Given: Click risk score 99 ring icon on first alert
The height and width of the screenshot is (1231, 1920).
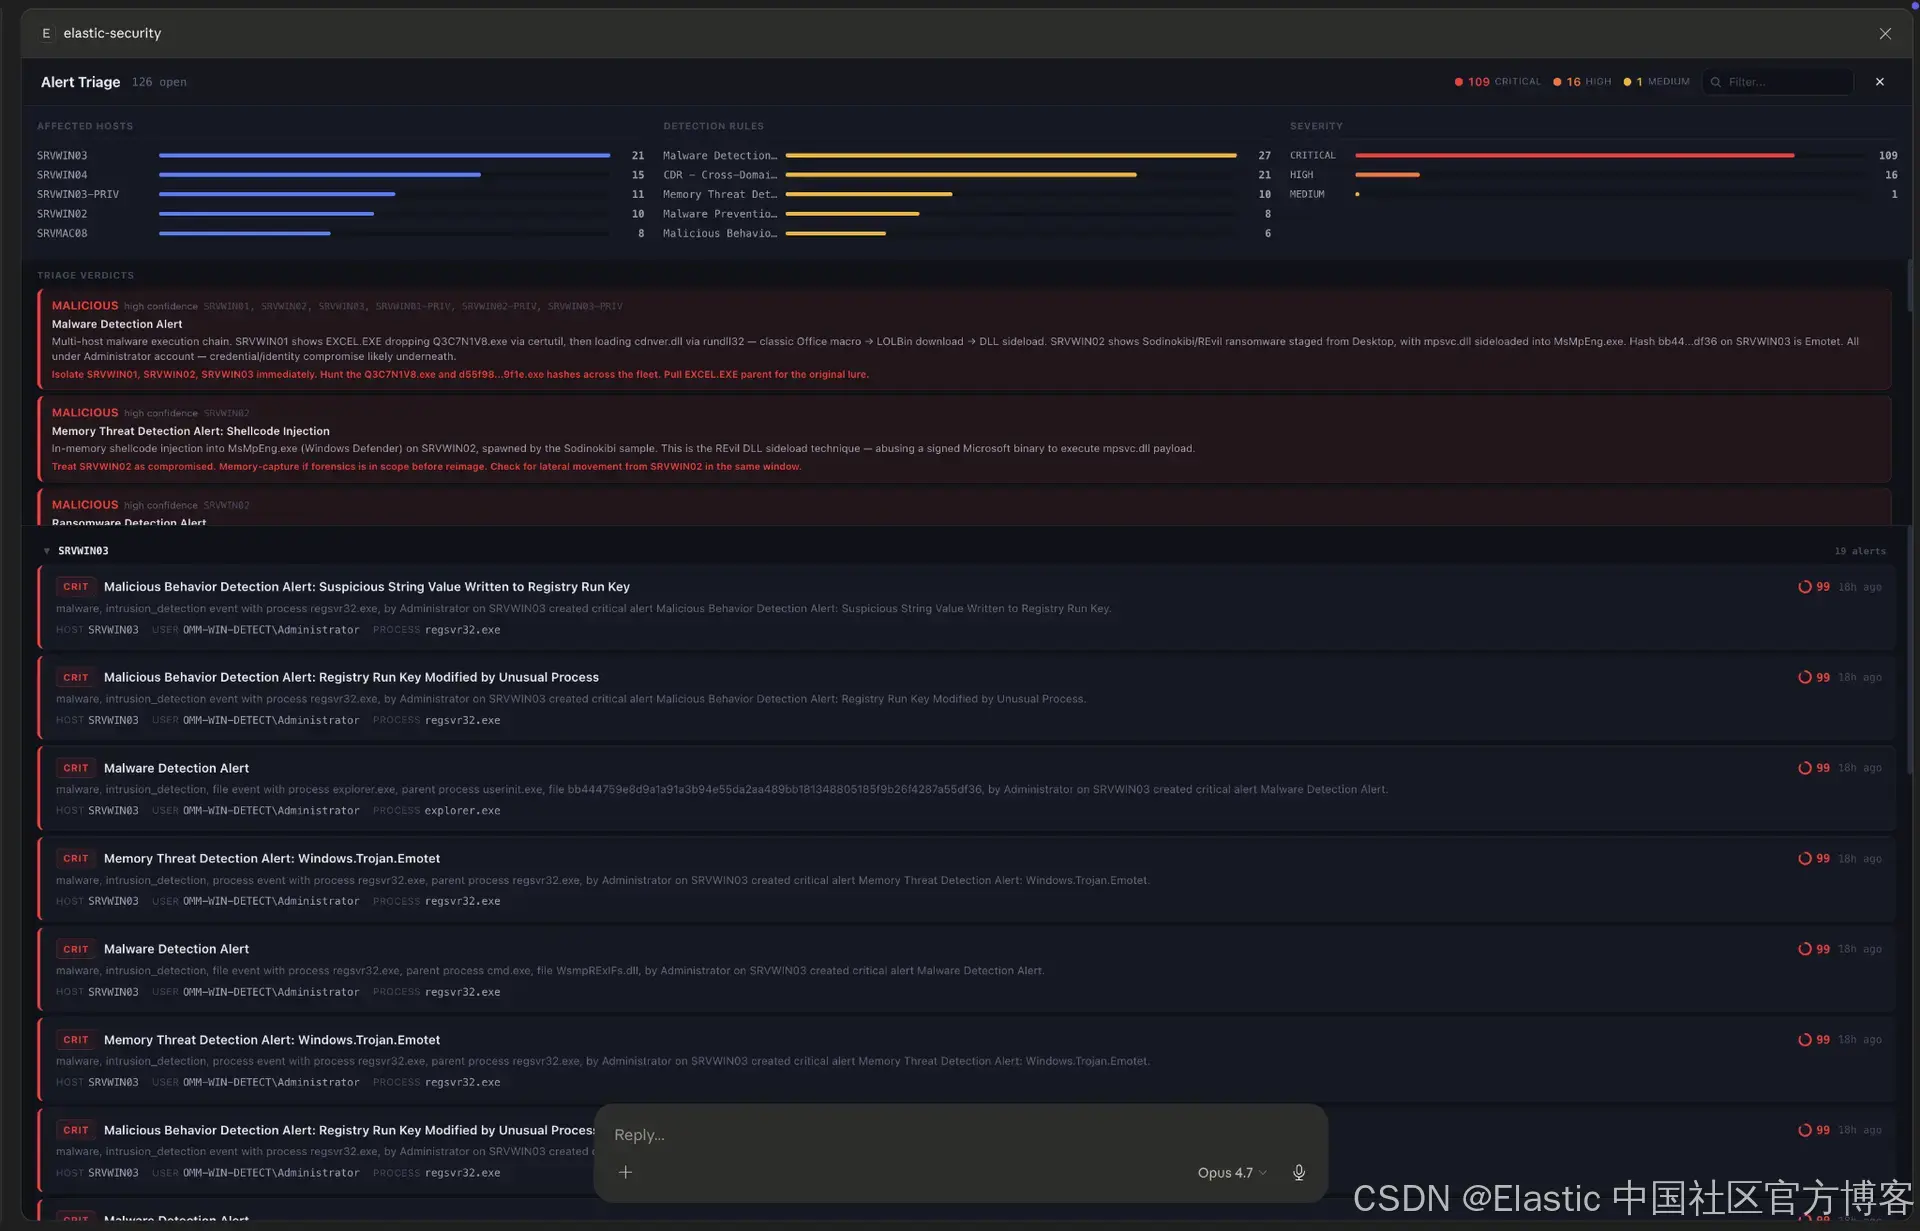Looking at the screenshot, I should pyautogui.click(x=1804, y=587).
